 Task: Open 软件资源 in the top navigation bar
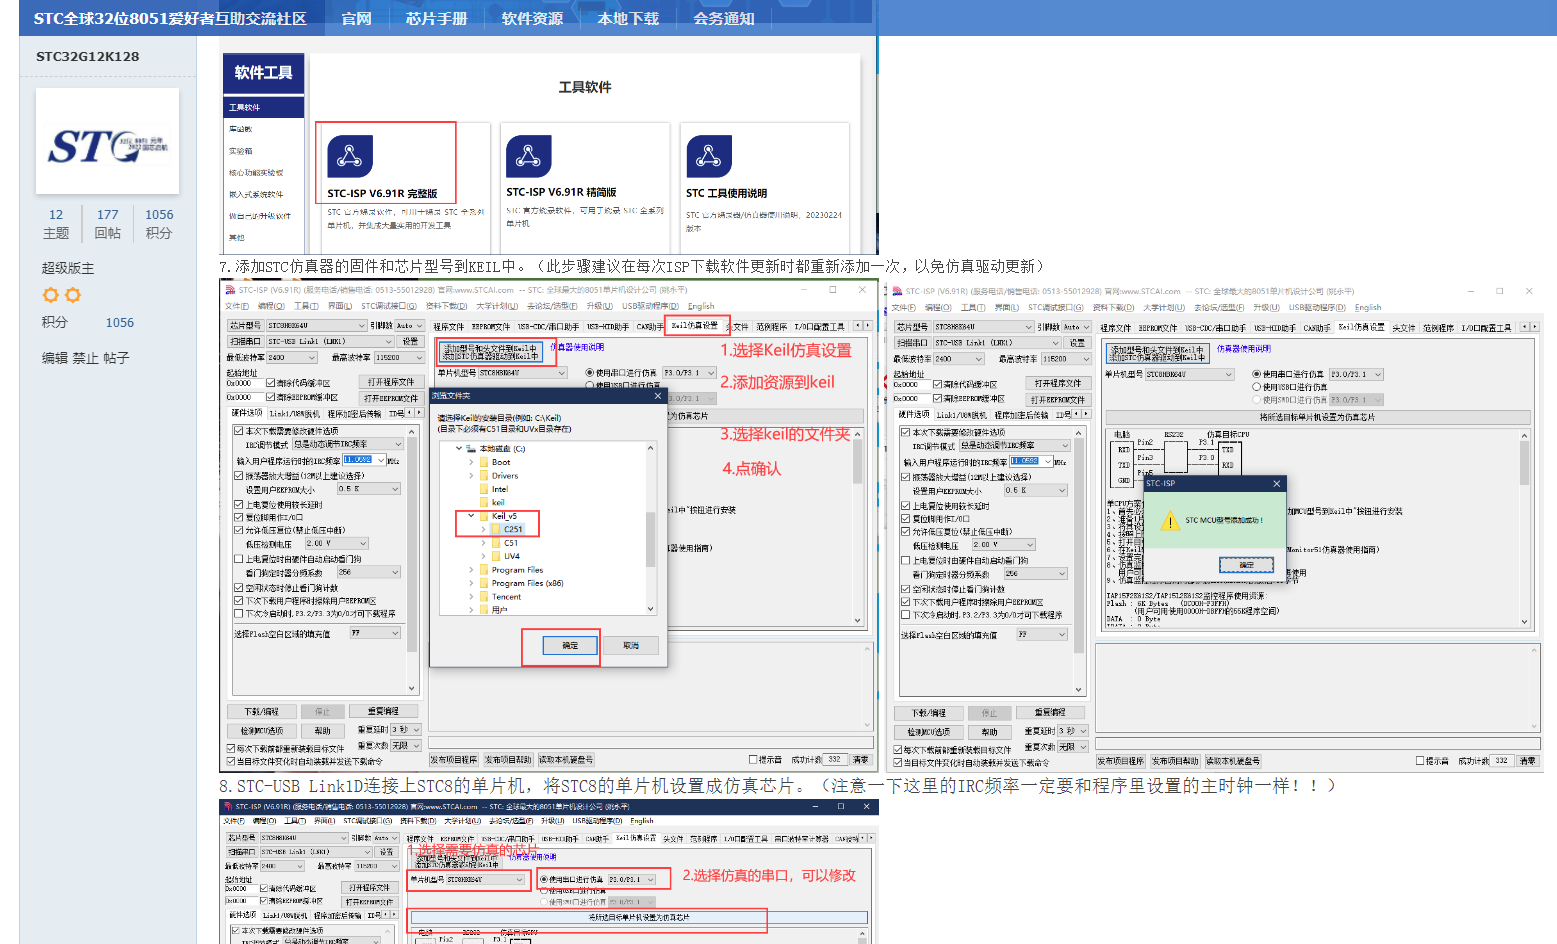(x=532, y=19)
